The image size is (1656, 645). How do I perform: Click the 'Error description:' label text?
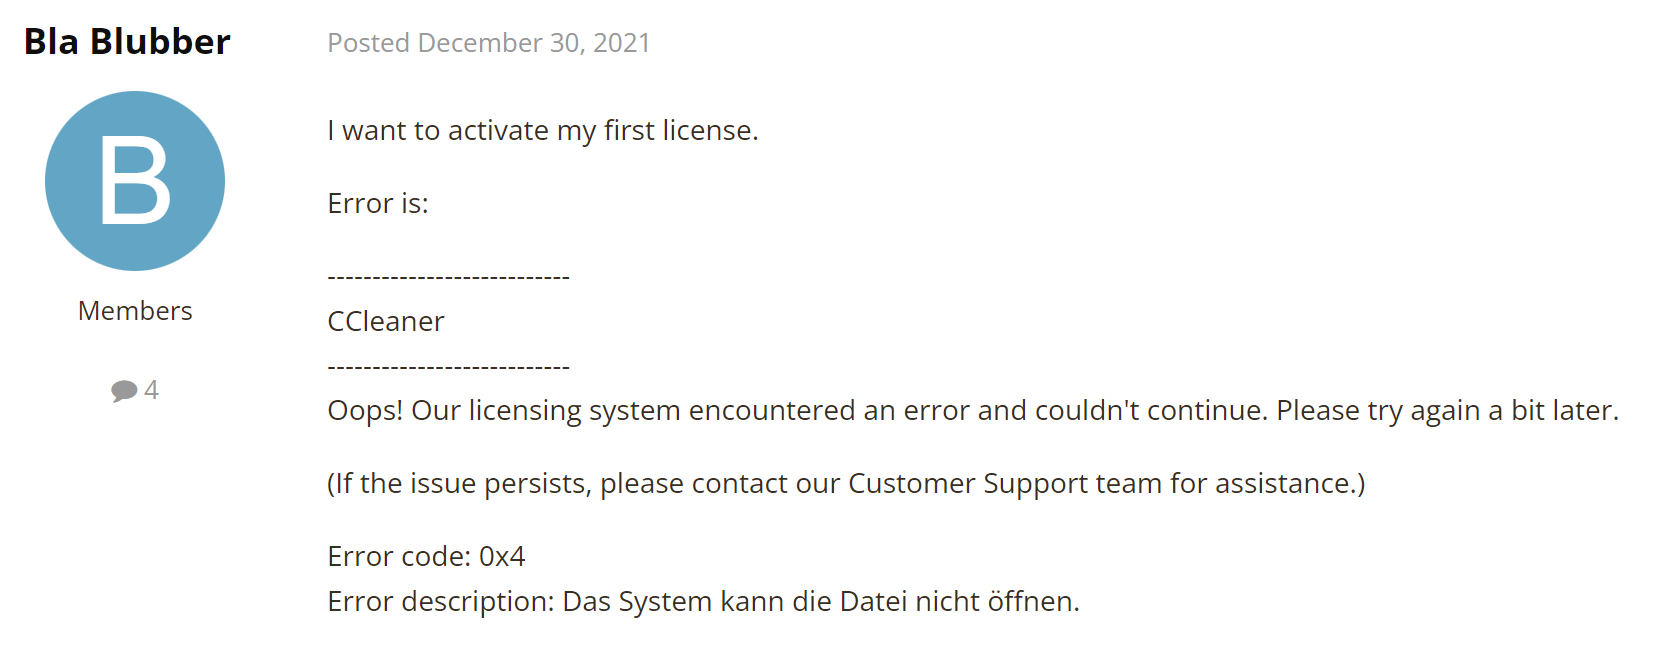(x=441, y=602)
